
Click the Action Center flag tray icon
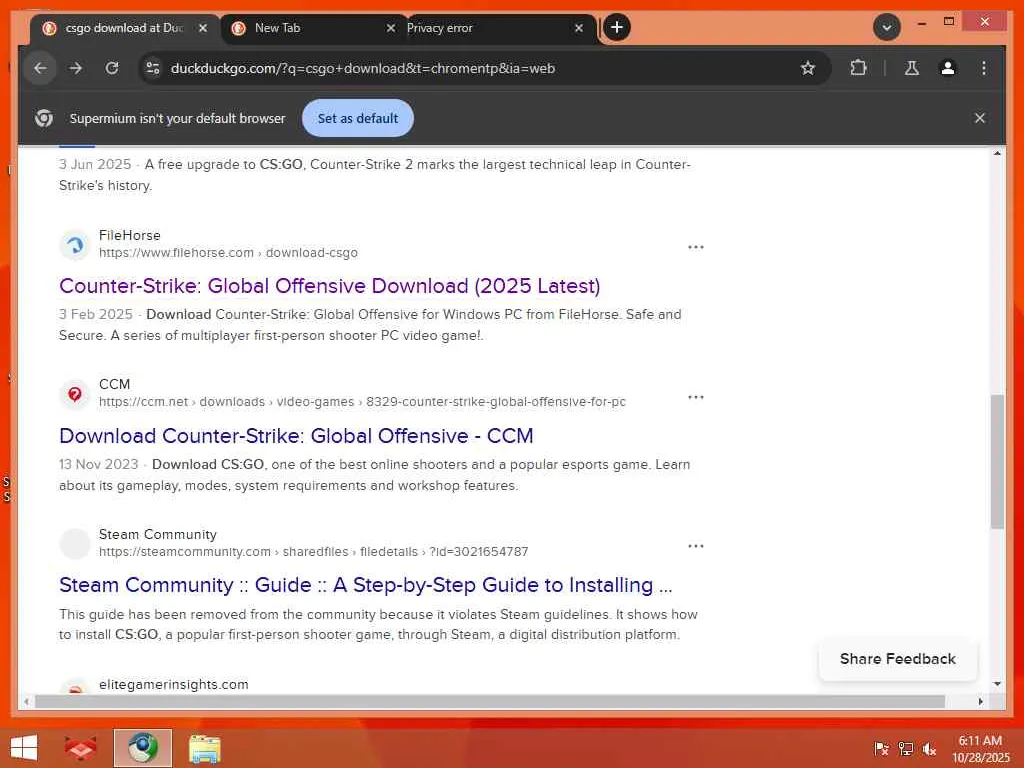click(x=881, y=748)
